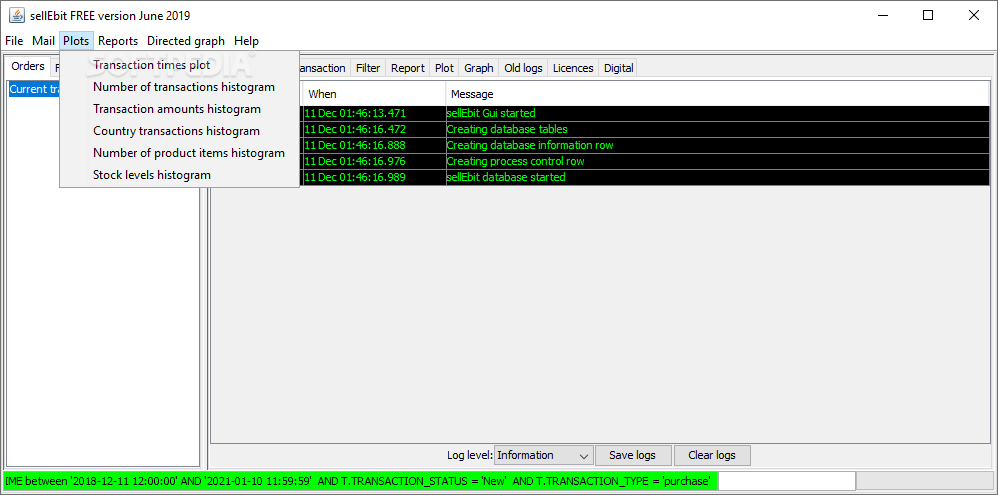Choose Stock levels histogram
Screen dimensions: 998x495
pos(179,174)
